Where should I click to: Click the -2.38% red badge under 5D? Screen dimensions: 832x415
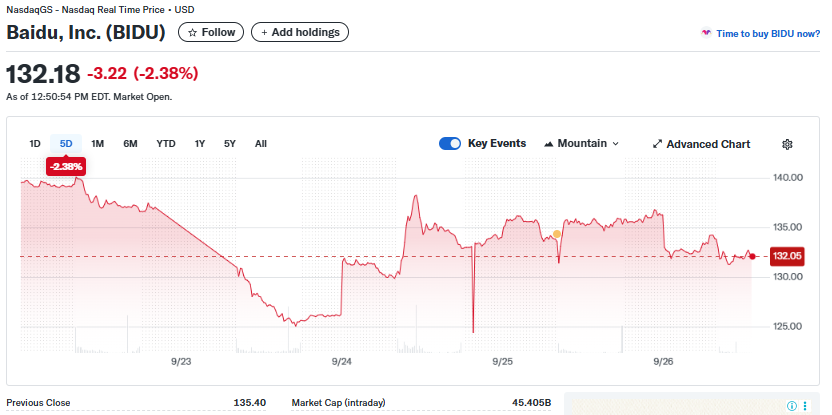tap(66, 167)
